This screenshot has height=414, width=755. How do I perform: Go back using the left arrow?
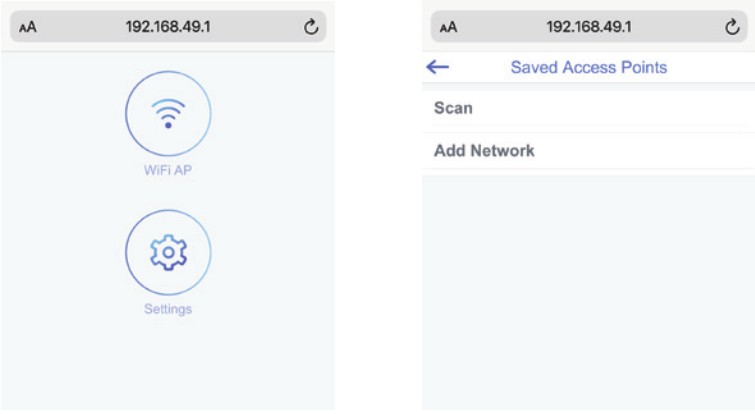click(x=438, y=67)
